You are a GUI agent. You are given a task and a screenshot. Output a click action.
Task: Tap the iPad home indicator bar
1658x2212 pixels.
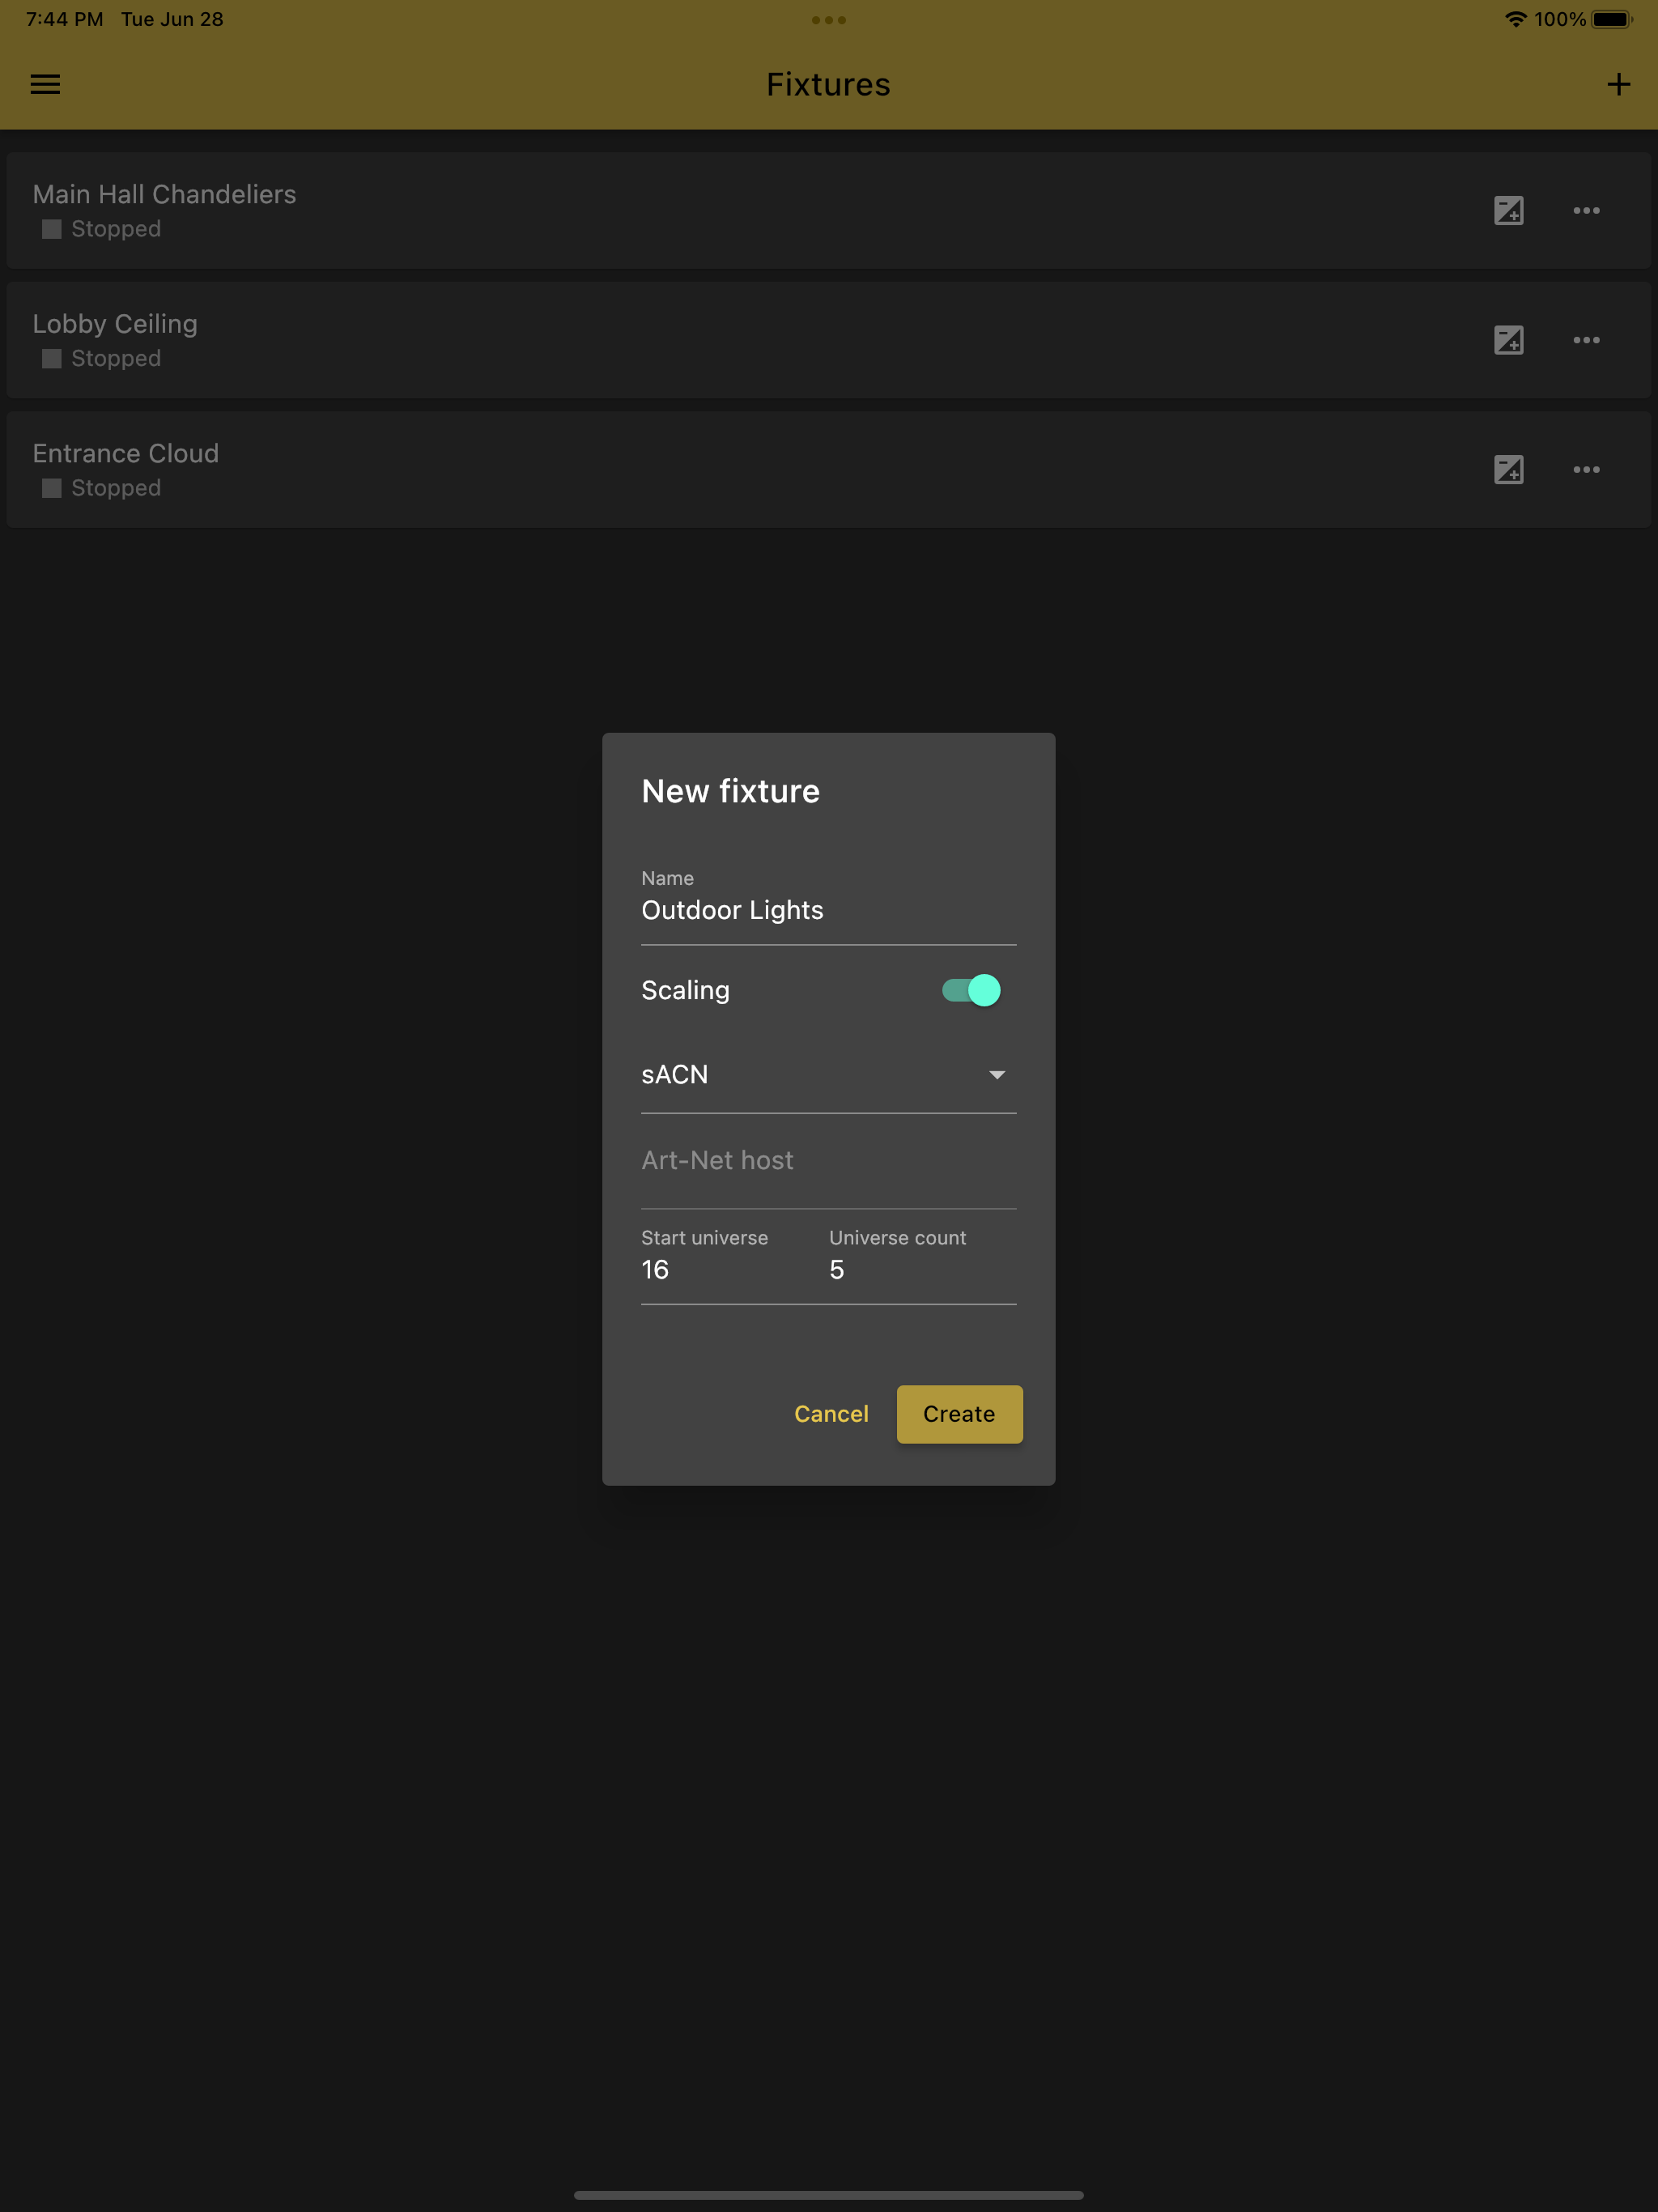click(829, 2195)
